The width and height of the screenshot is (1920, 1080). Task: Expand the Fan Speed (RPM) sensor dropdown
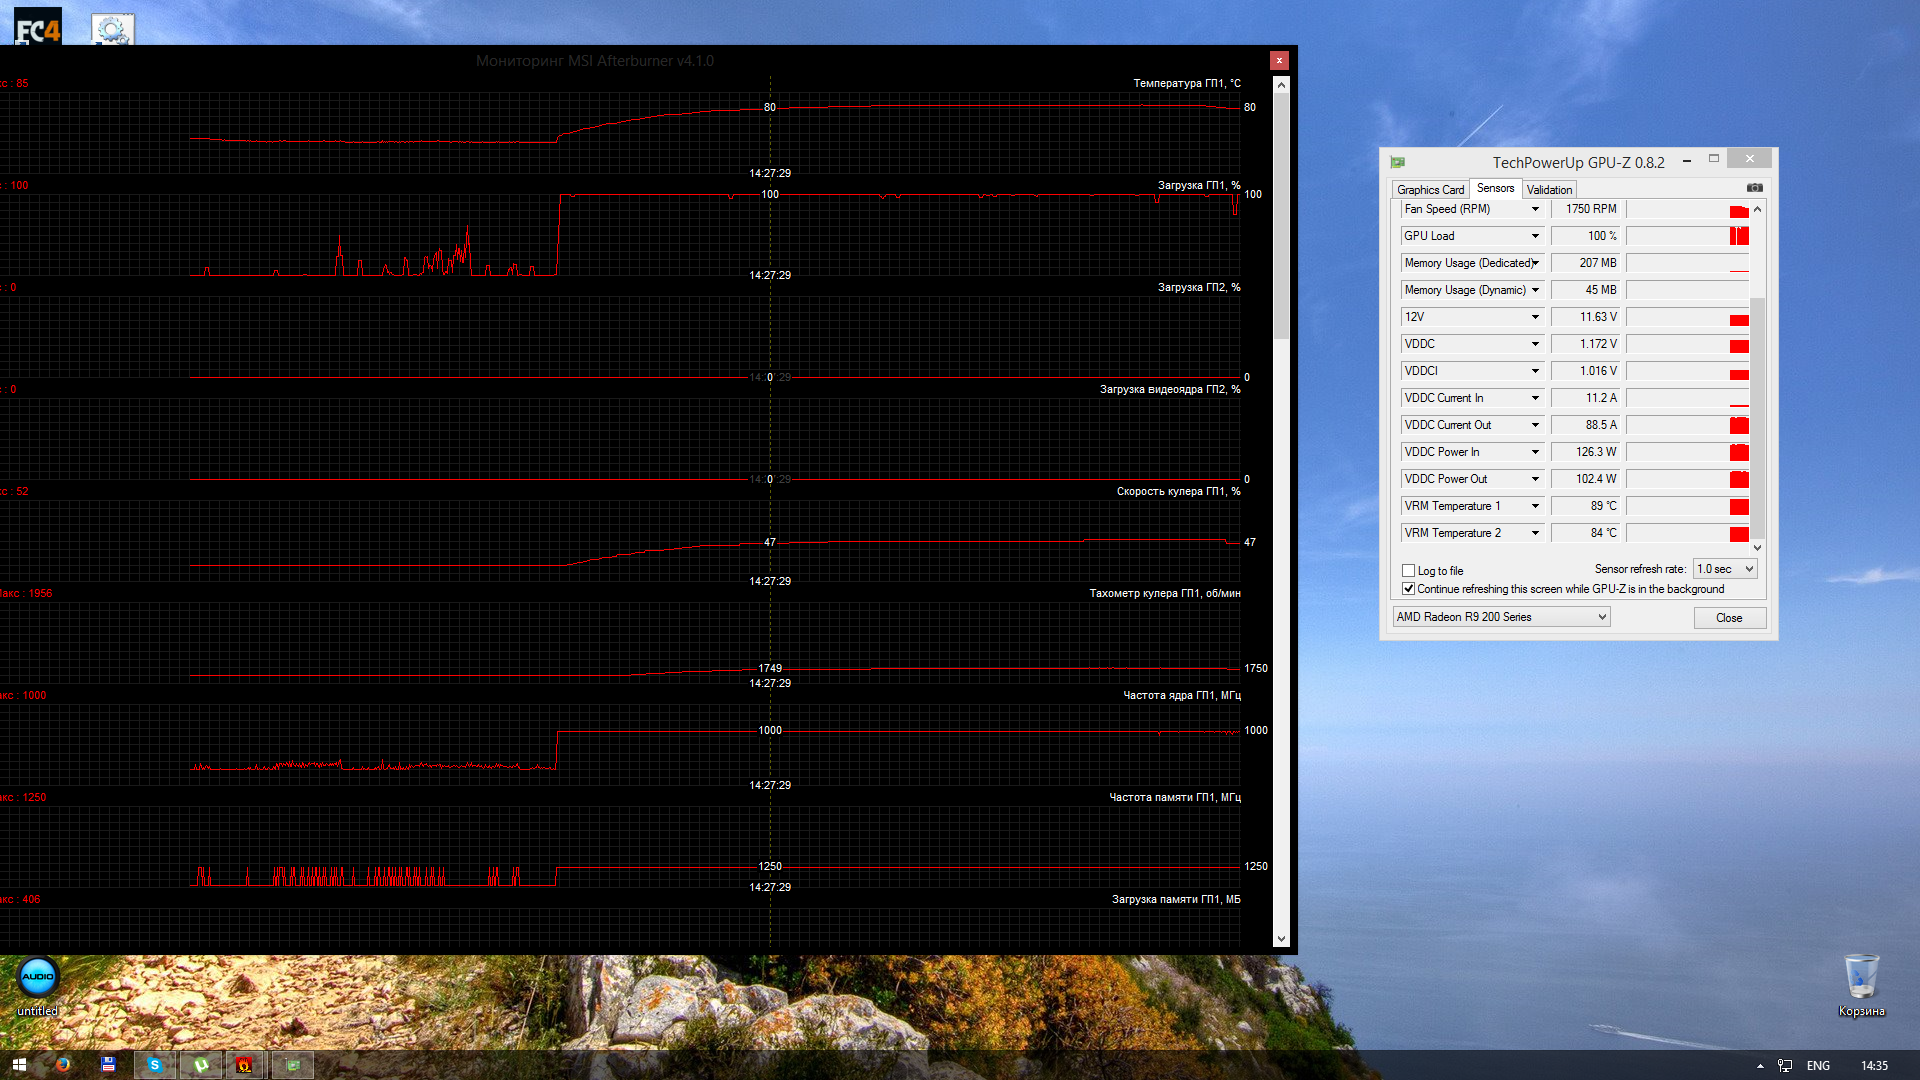[1535, 209]
